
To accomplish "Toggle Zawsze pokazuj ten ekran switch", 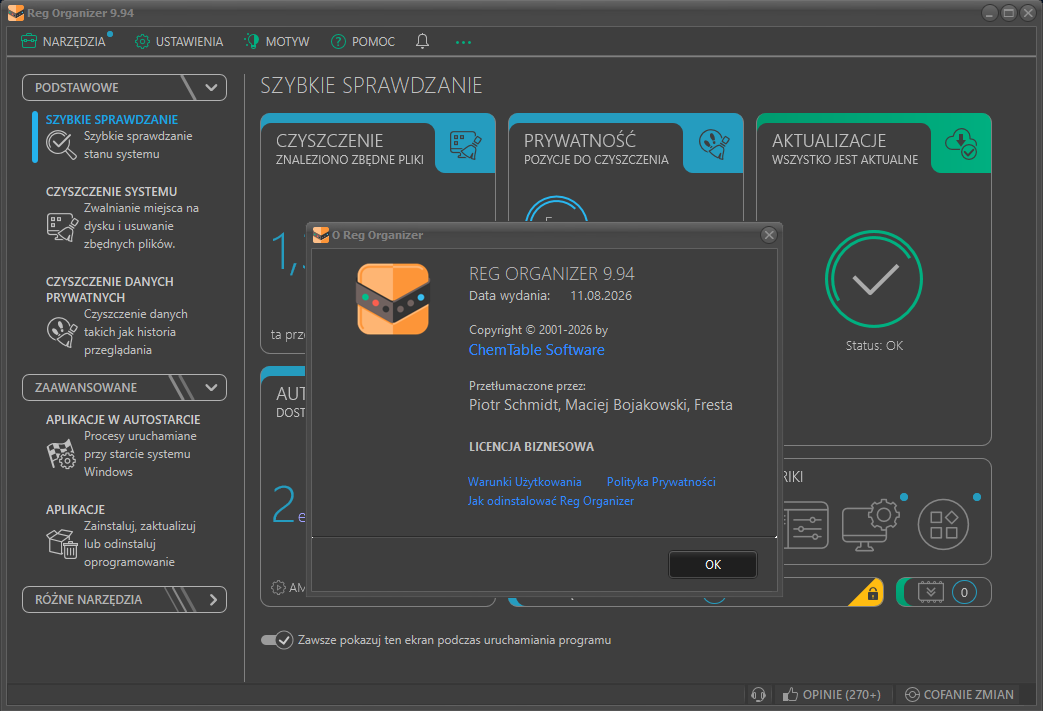I will (277, 640).
